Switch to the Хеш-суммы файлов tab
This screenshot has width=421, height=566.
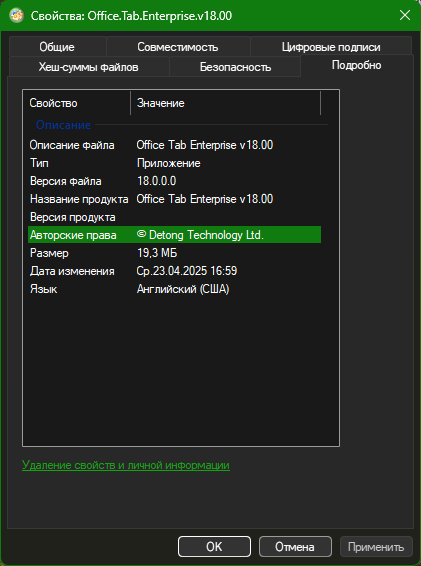(x=88, y=67)
